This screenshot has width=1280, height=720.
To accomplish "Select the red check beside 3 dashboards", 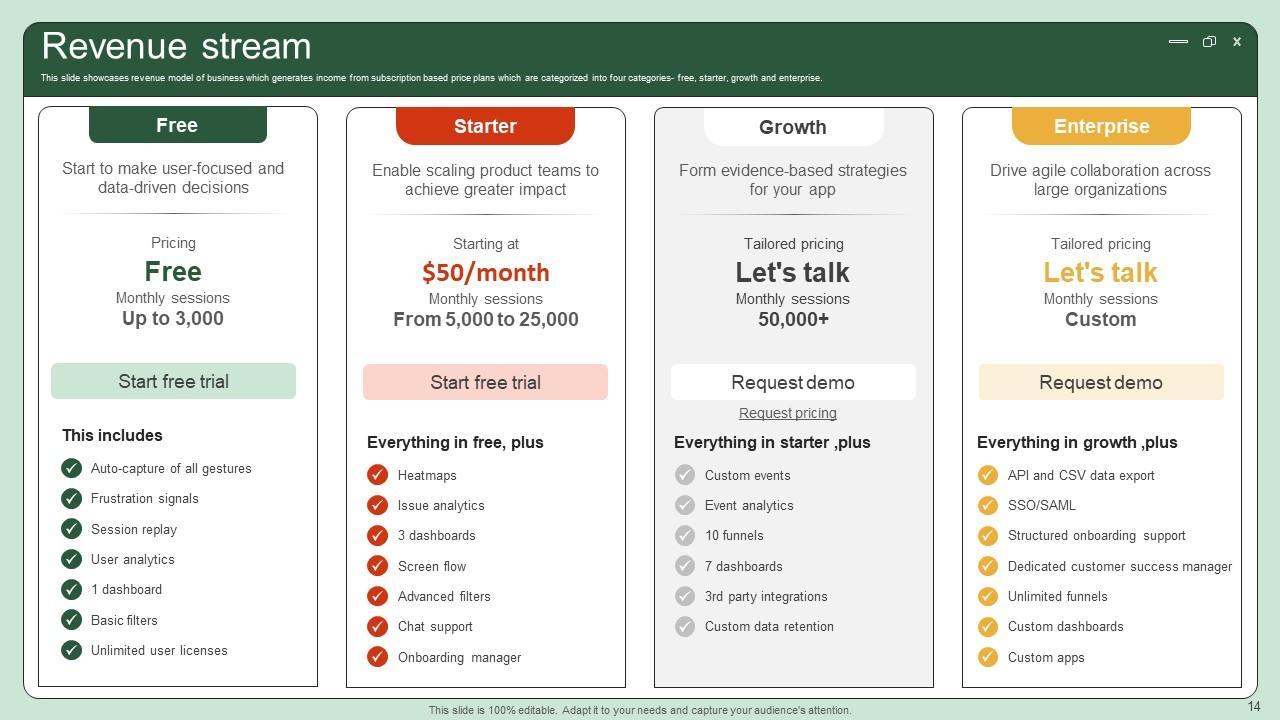I will (x=377, y=535).
